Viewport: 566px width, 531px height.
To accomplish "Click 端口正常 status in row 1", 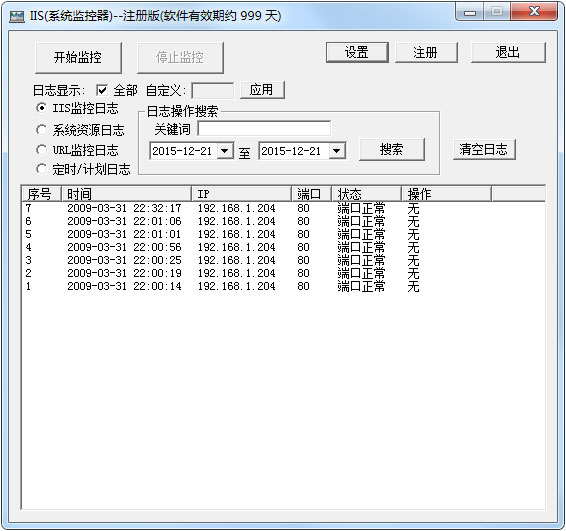I will 361,286.
